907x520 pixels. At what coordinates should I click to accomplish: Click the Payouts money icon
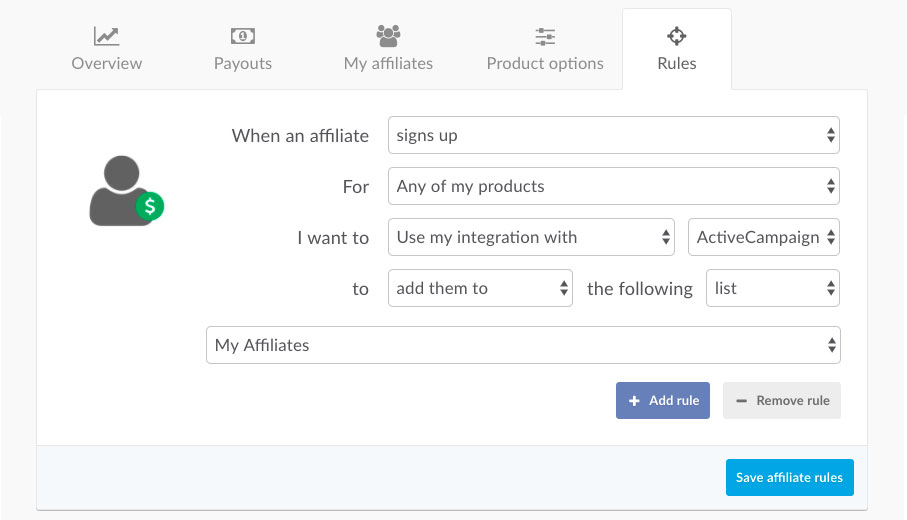click(x=243, y=36)
